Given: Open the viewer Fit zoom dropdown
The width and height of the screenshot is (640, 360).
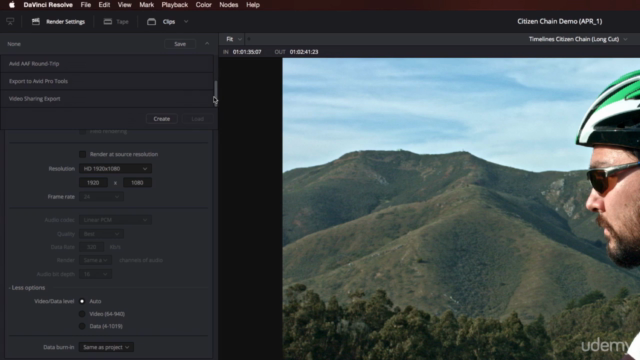Looking at the screenshot, I should point(233,39).
